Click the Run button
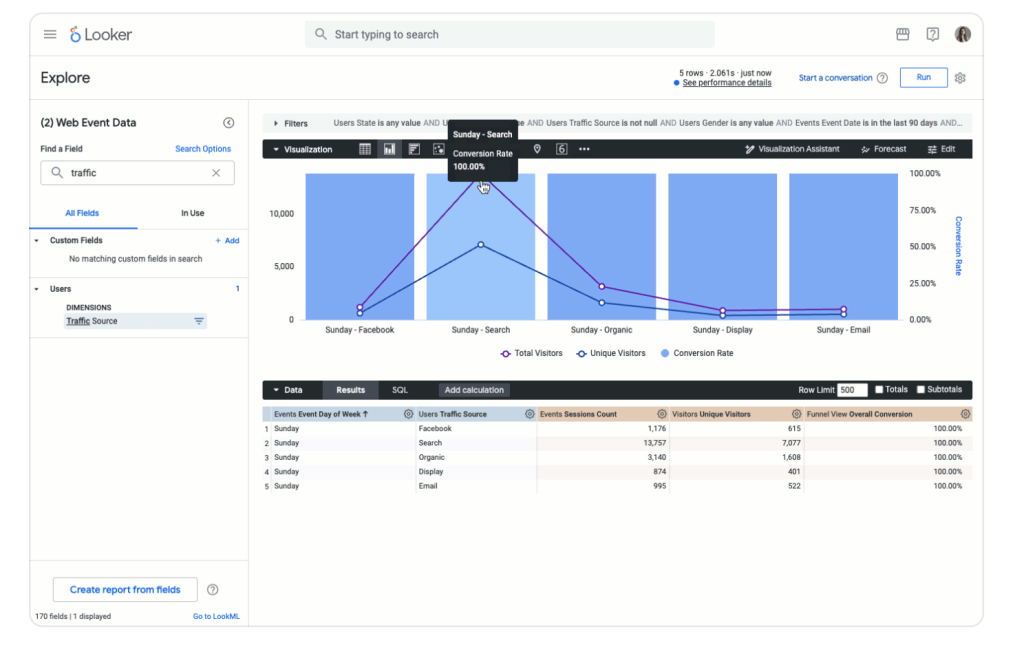Image resolution: width=1024 pixels, height=654 pixels. pyautogui.click(x=922, y=77)
